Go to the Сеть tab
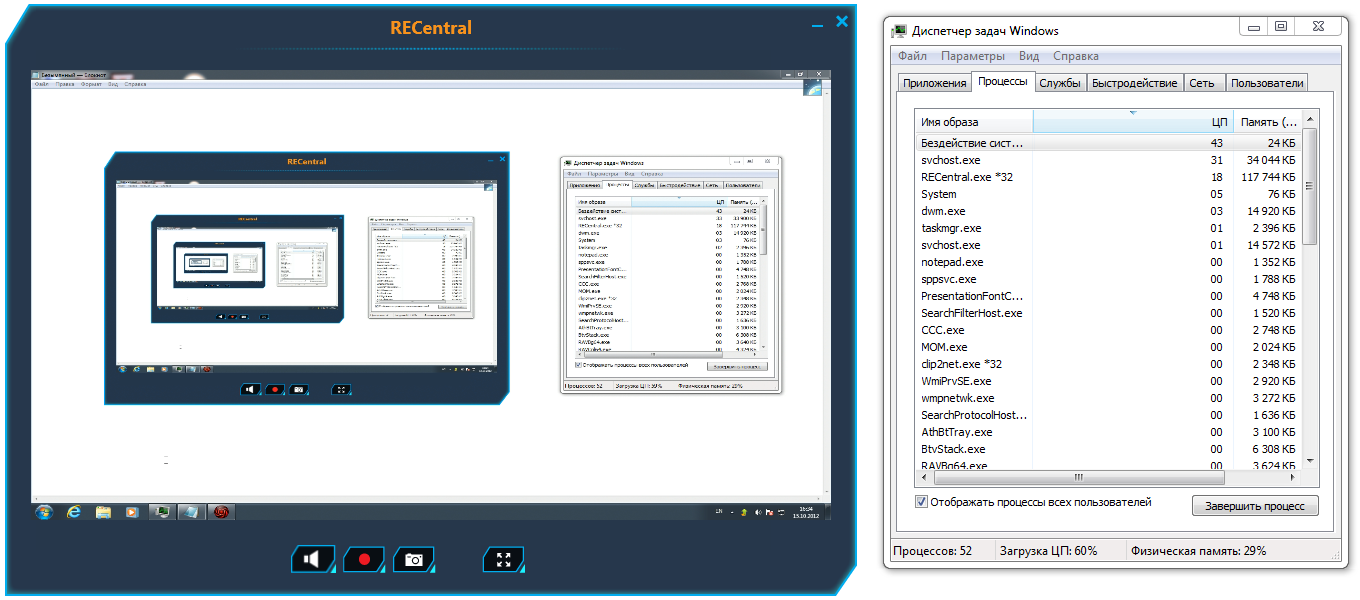Screen dimensions: 1360x600 tap(1203, 83)
